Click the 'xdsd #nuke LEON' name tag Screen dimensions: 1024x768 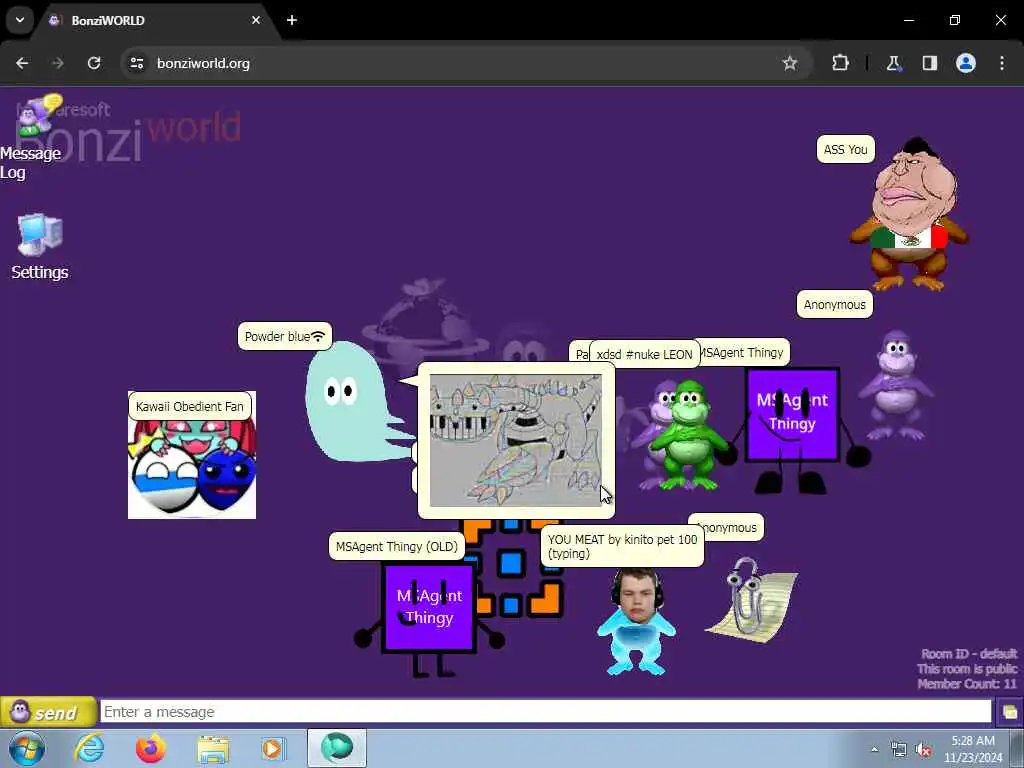pyautogui.click(x=644, y=355)
